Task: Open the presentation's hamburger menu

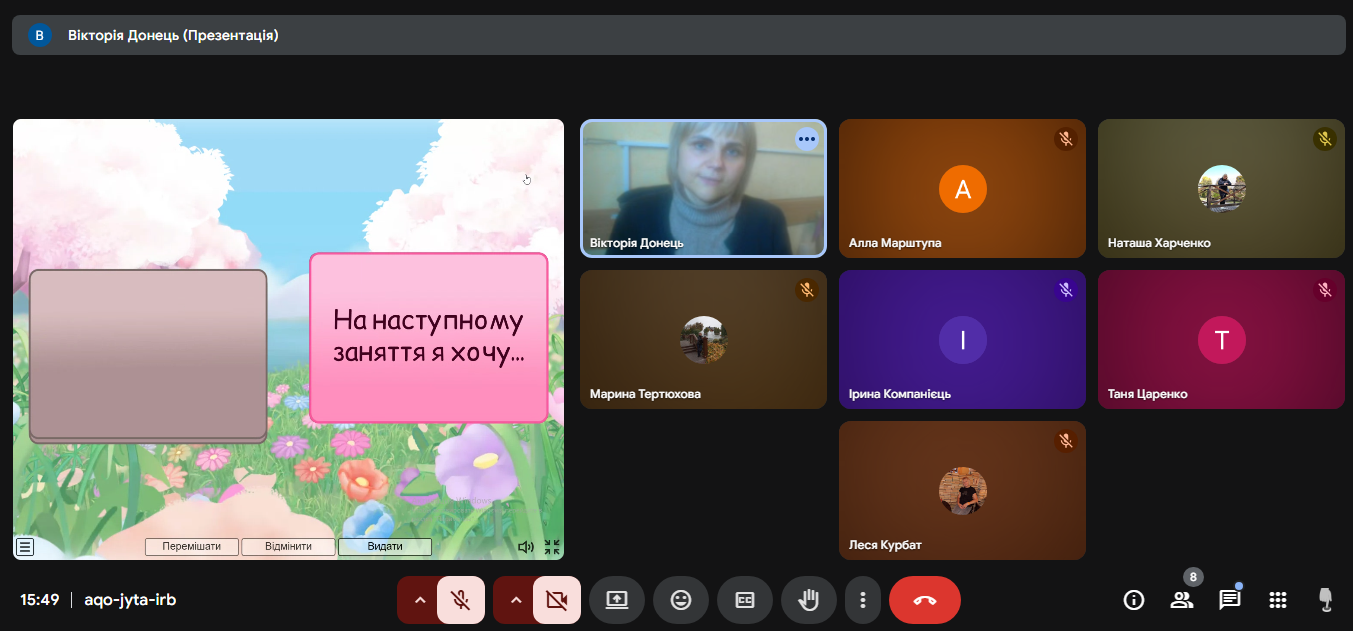Action: tap(25, 547)
